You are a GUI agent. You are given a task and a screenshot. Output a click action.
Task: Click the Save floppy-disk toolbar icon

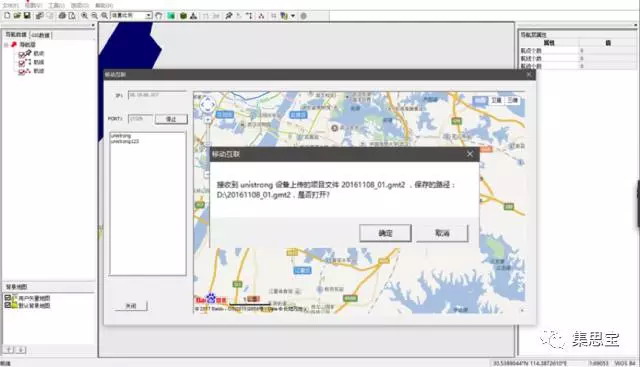[27, 16]
